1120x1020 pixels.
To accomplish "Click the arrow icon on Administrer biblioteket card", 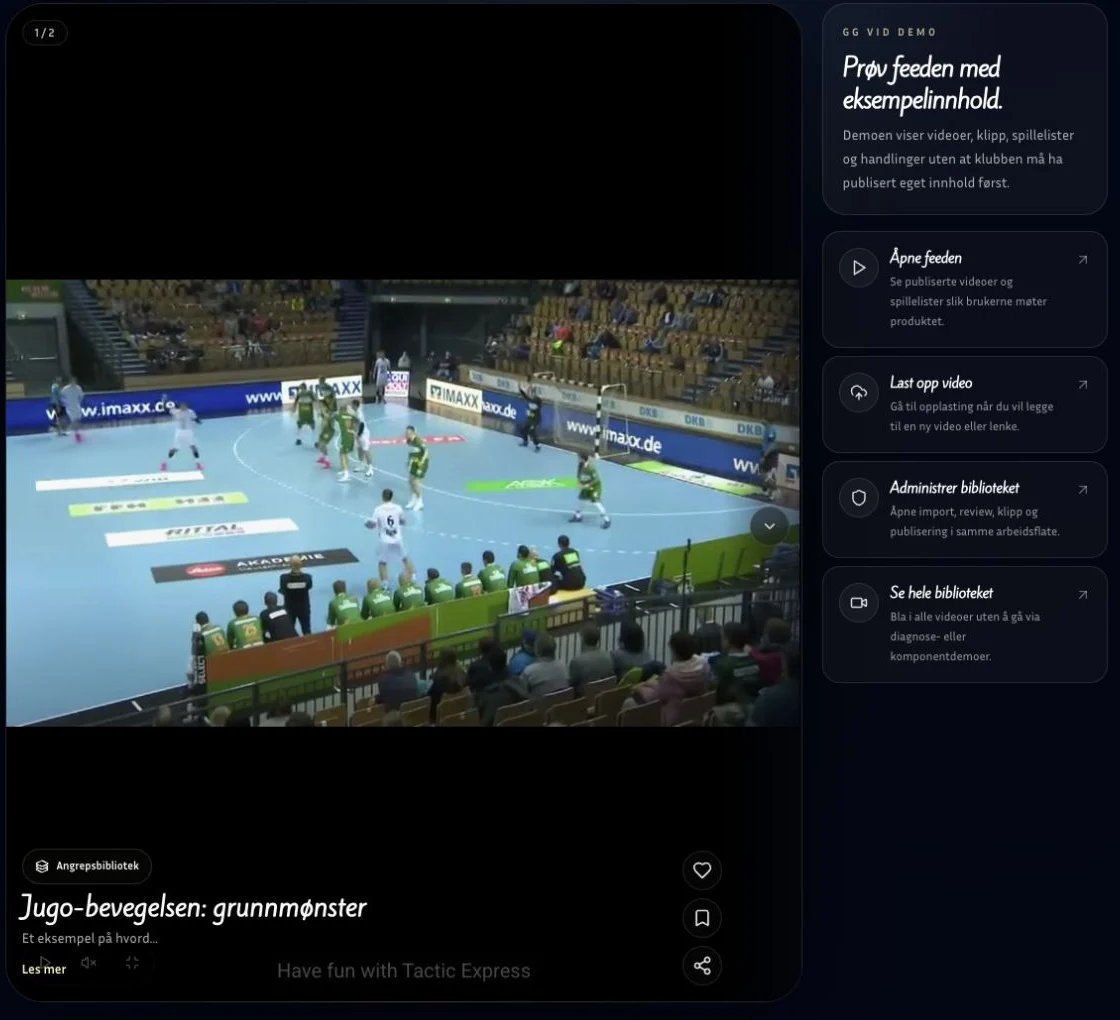I will (x=1083, y=490).
